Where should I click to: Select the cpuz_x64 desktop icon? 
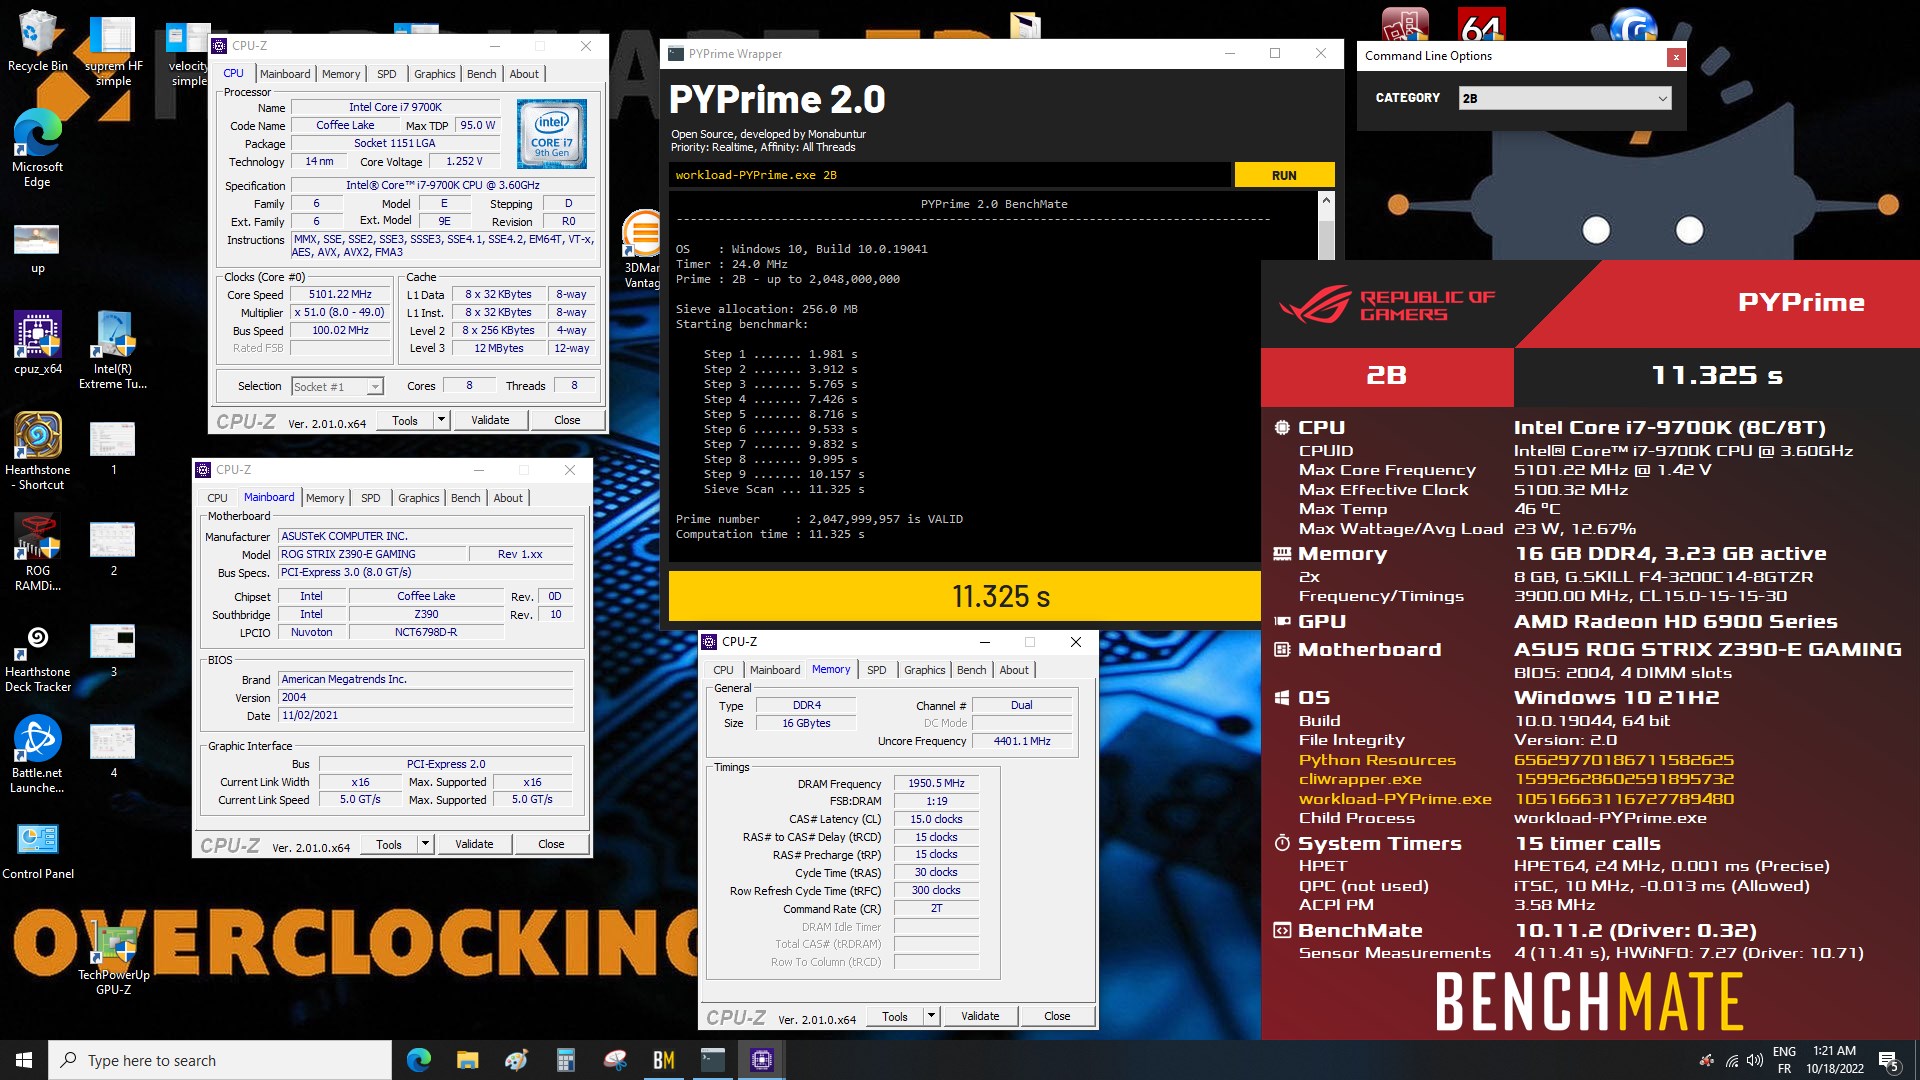(x=37, y=343)
